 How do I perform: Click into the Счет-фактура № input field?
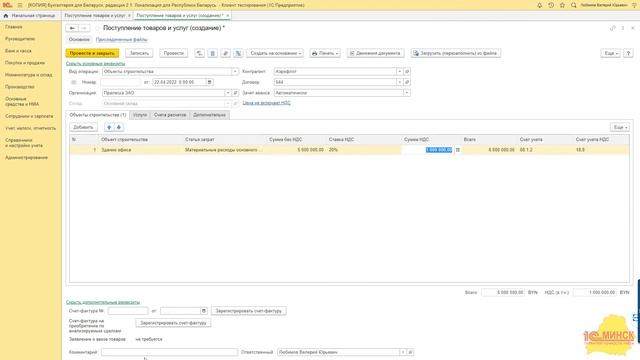[128, 311]
